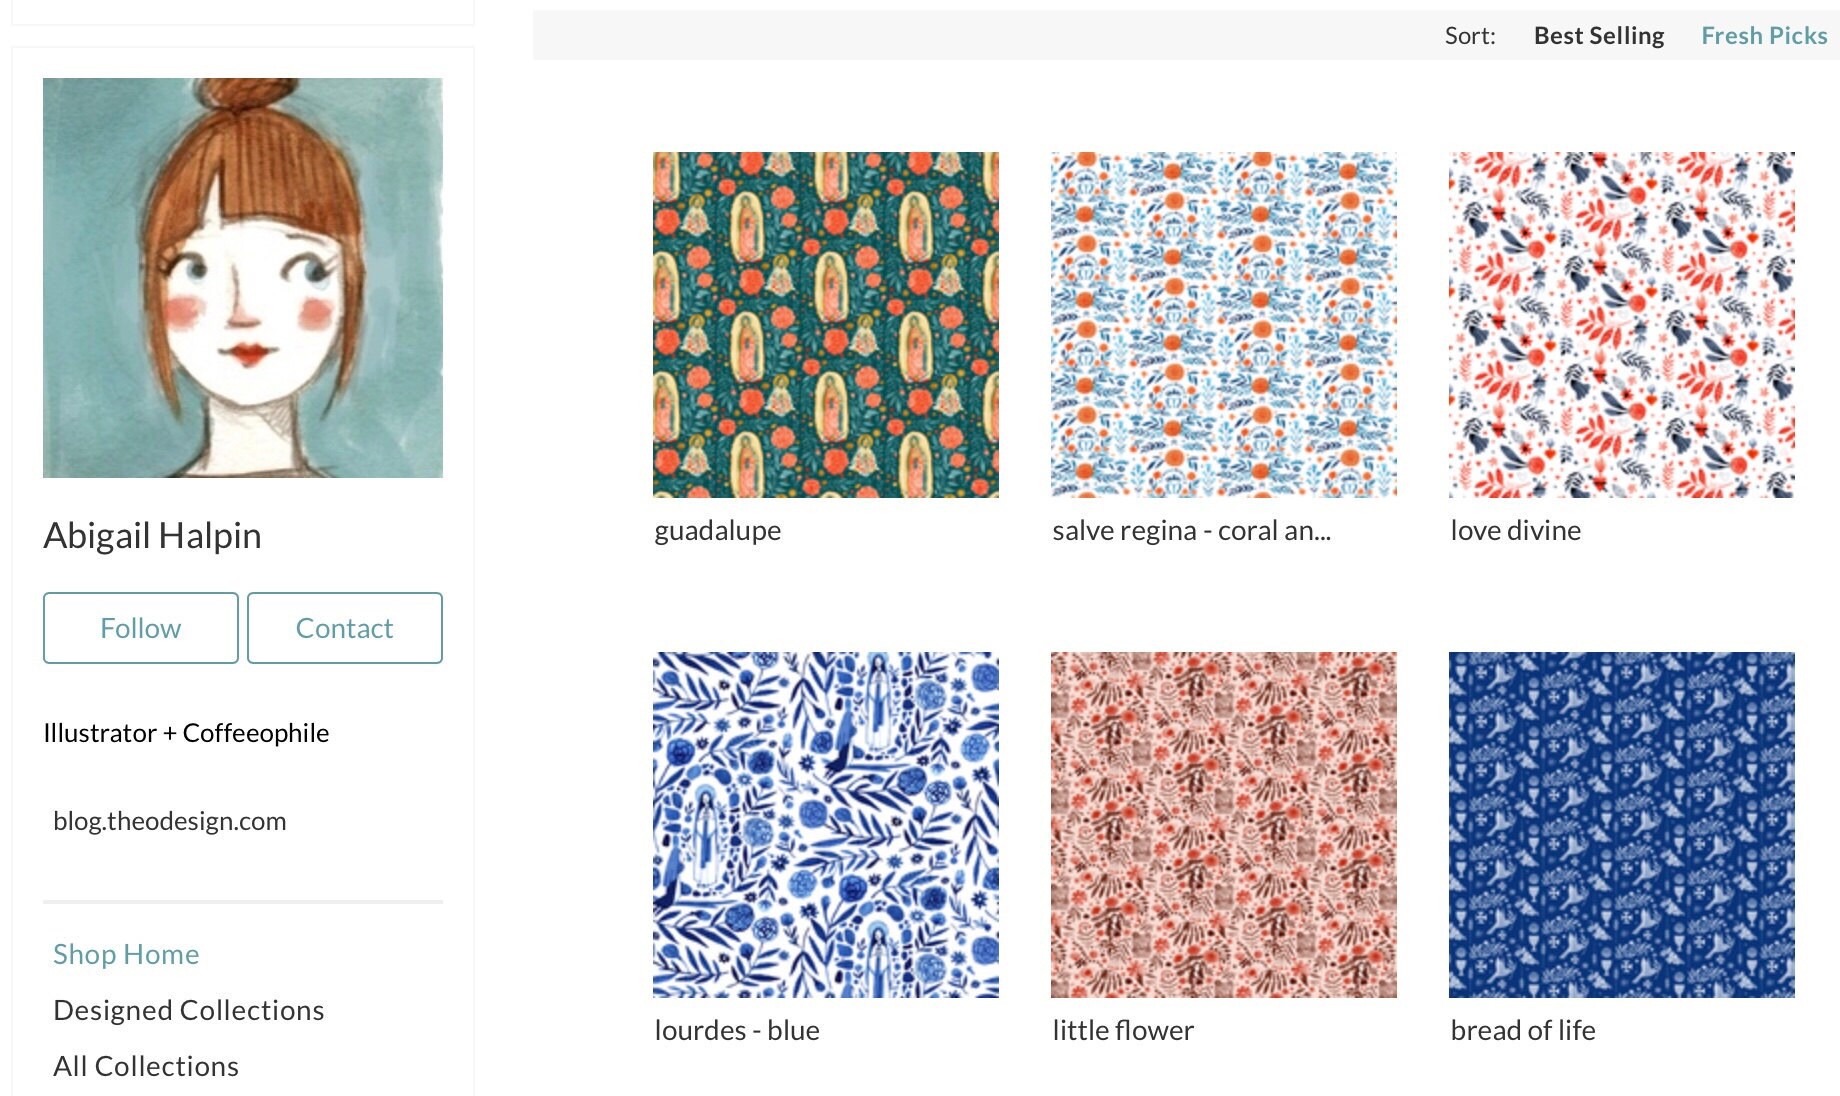Click the guadalupe title link
This screenshot has width=1840, height=1096.
click(x=718, y=531)
